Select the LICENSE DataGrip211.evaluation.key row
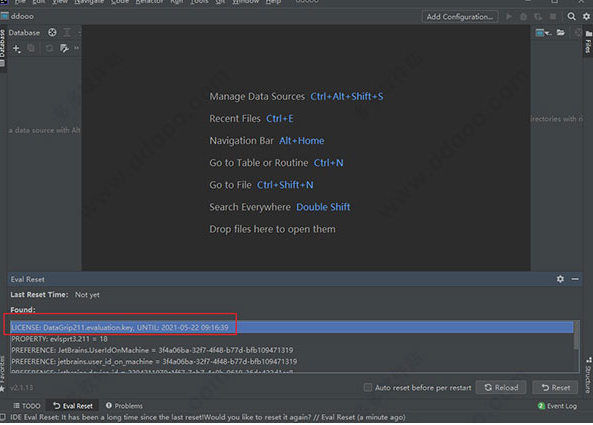 (x=292, y=327)
